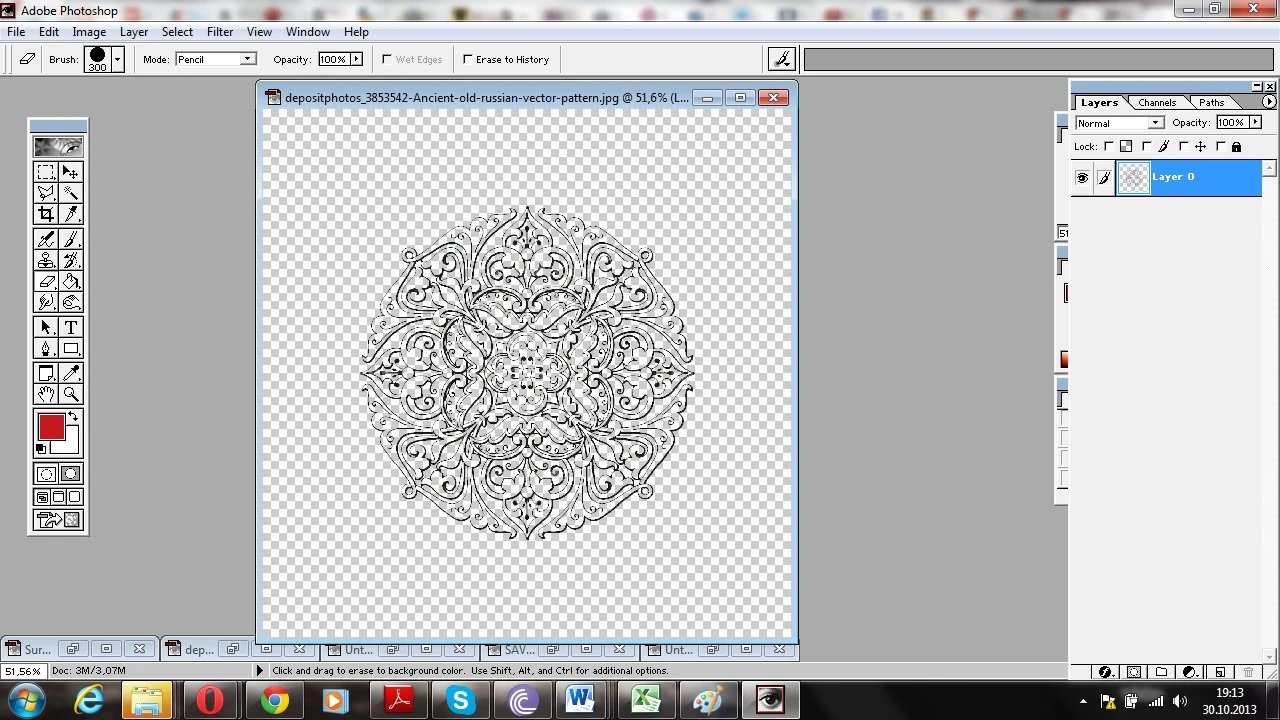This screenshot has height=720, width=1280.
Task: Switch to the Channels tab
Action: coord(1157,103)
